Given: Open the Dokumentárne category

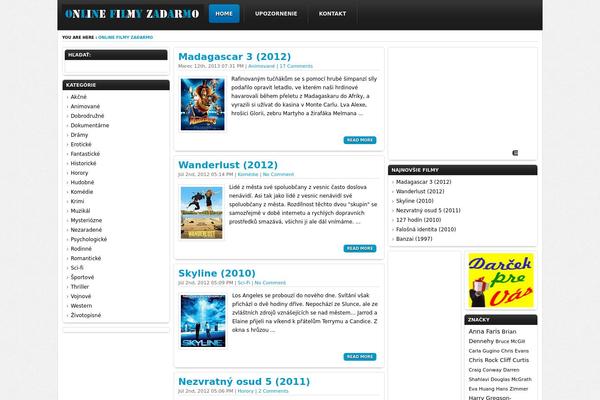Looking at the screenshot, I should [90, 126].
